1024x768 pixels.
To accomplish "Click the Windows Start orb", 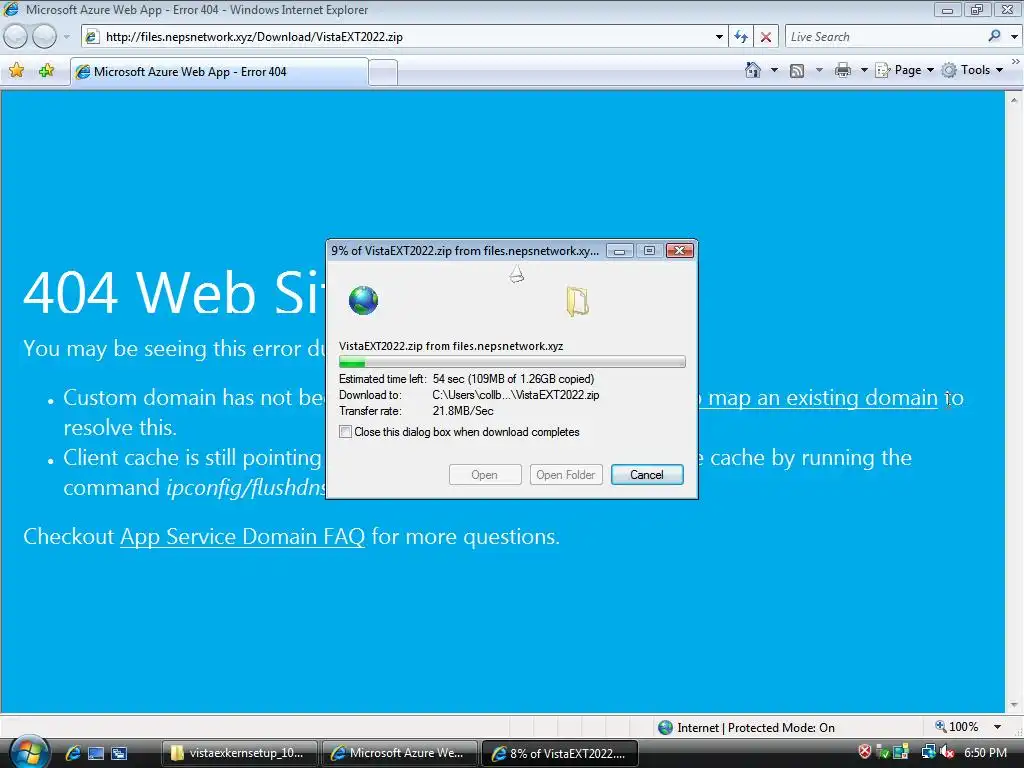I will point(29,752).
